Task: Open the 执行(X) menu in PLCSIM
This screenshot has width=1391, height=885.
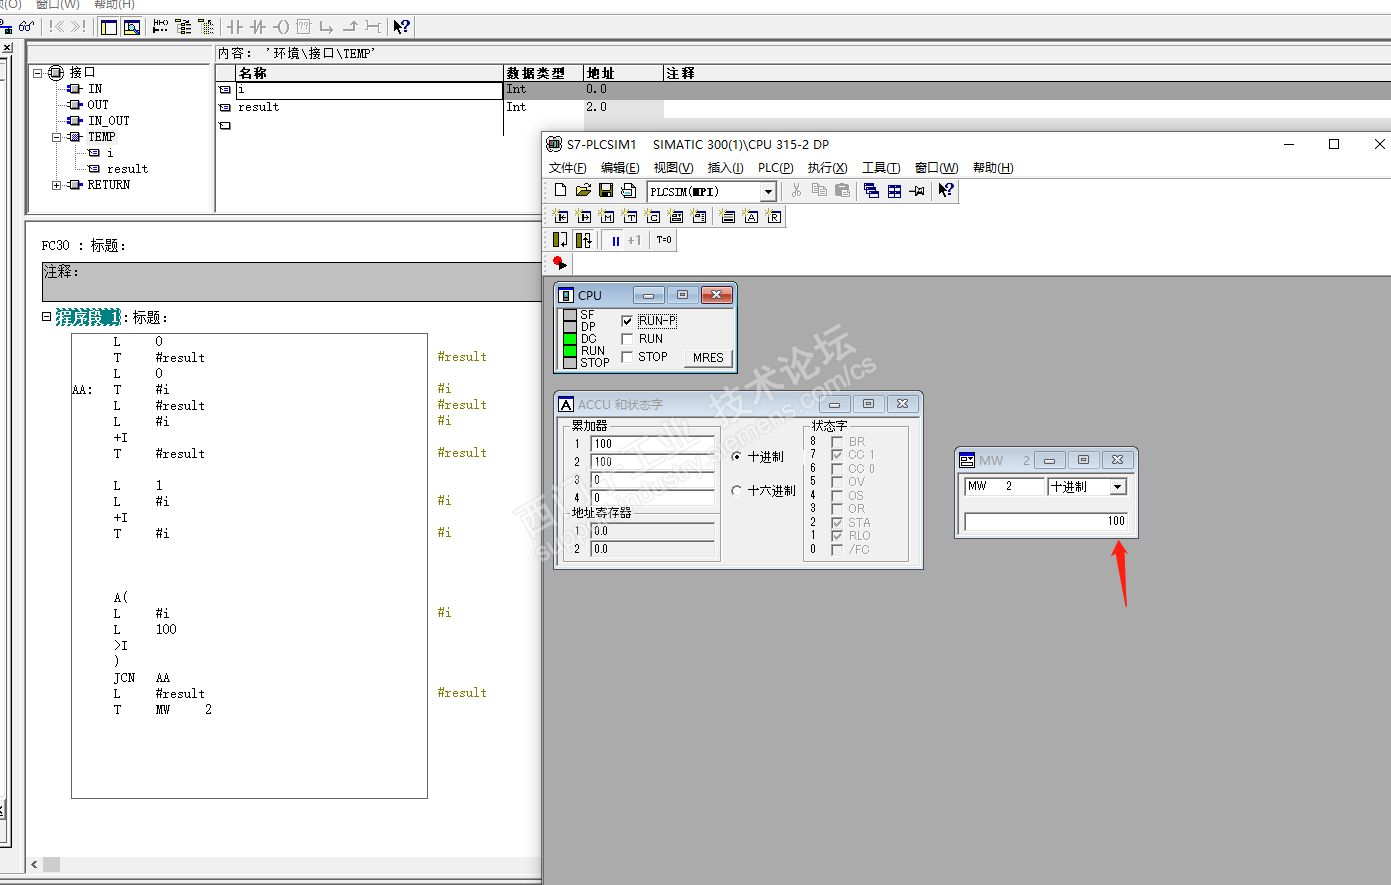Action: click(x=828, y=168)
